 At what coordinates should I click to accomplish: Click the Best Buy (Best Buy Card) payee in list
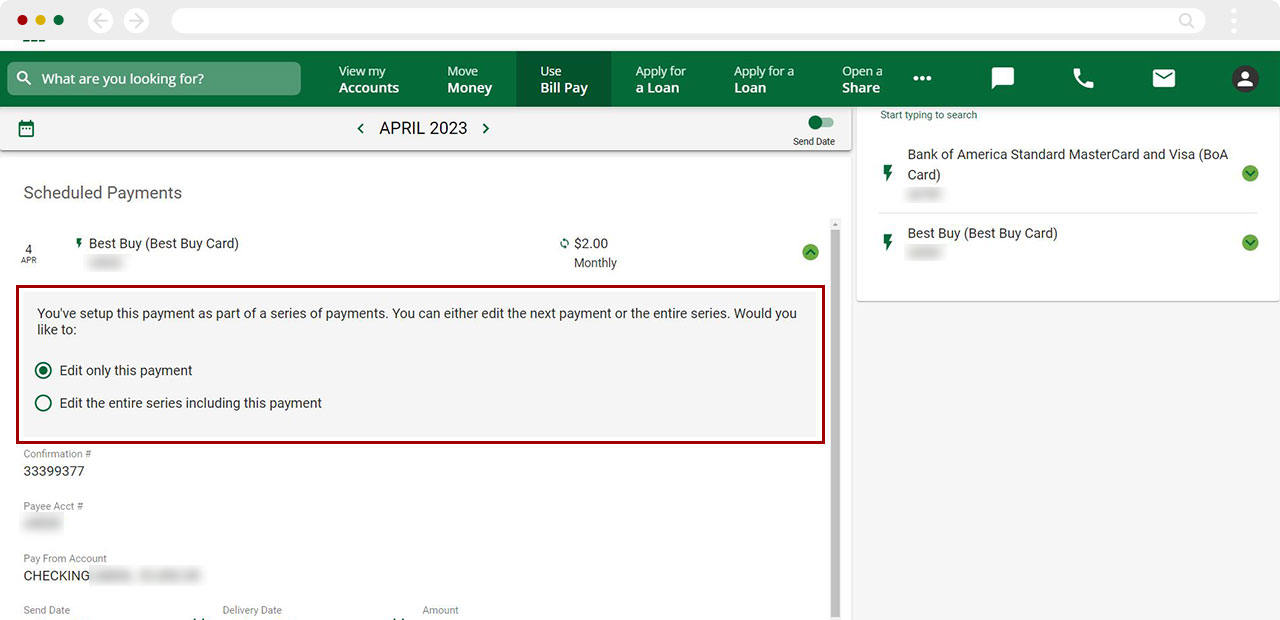pyautogui.click(x=982, y=233)
